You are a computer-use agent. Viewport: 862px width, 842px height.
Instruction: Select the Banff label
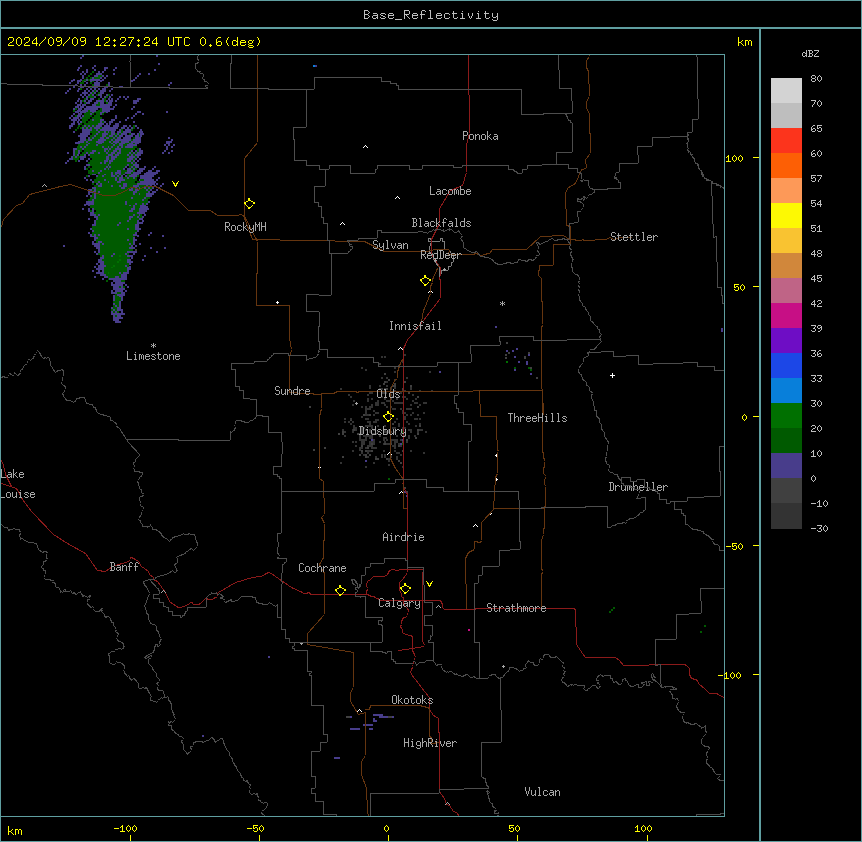(124, 567)
